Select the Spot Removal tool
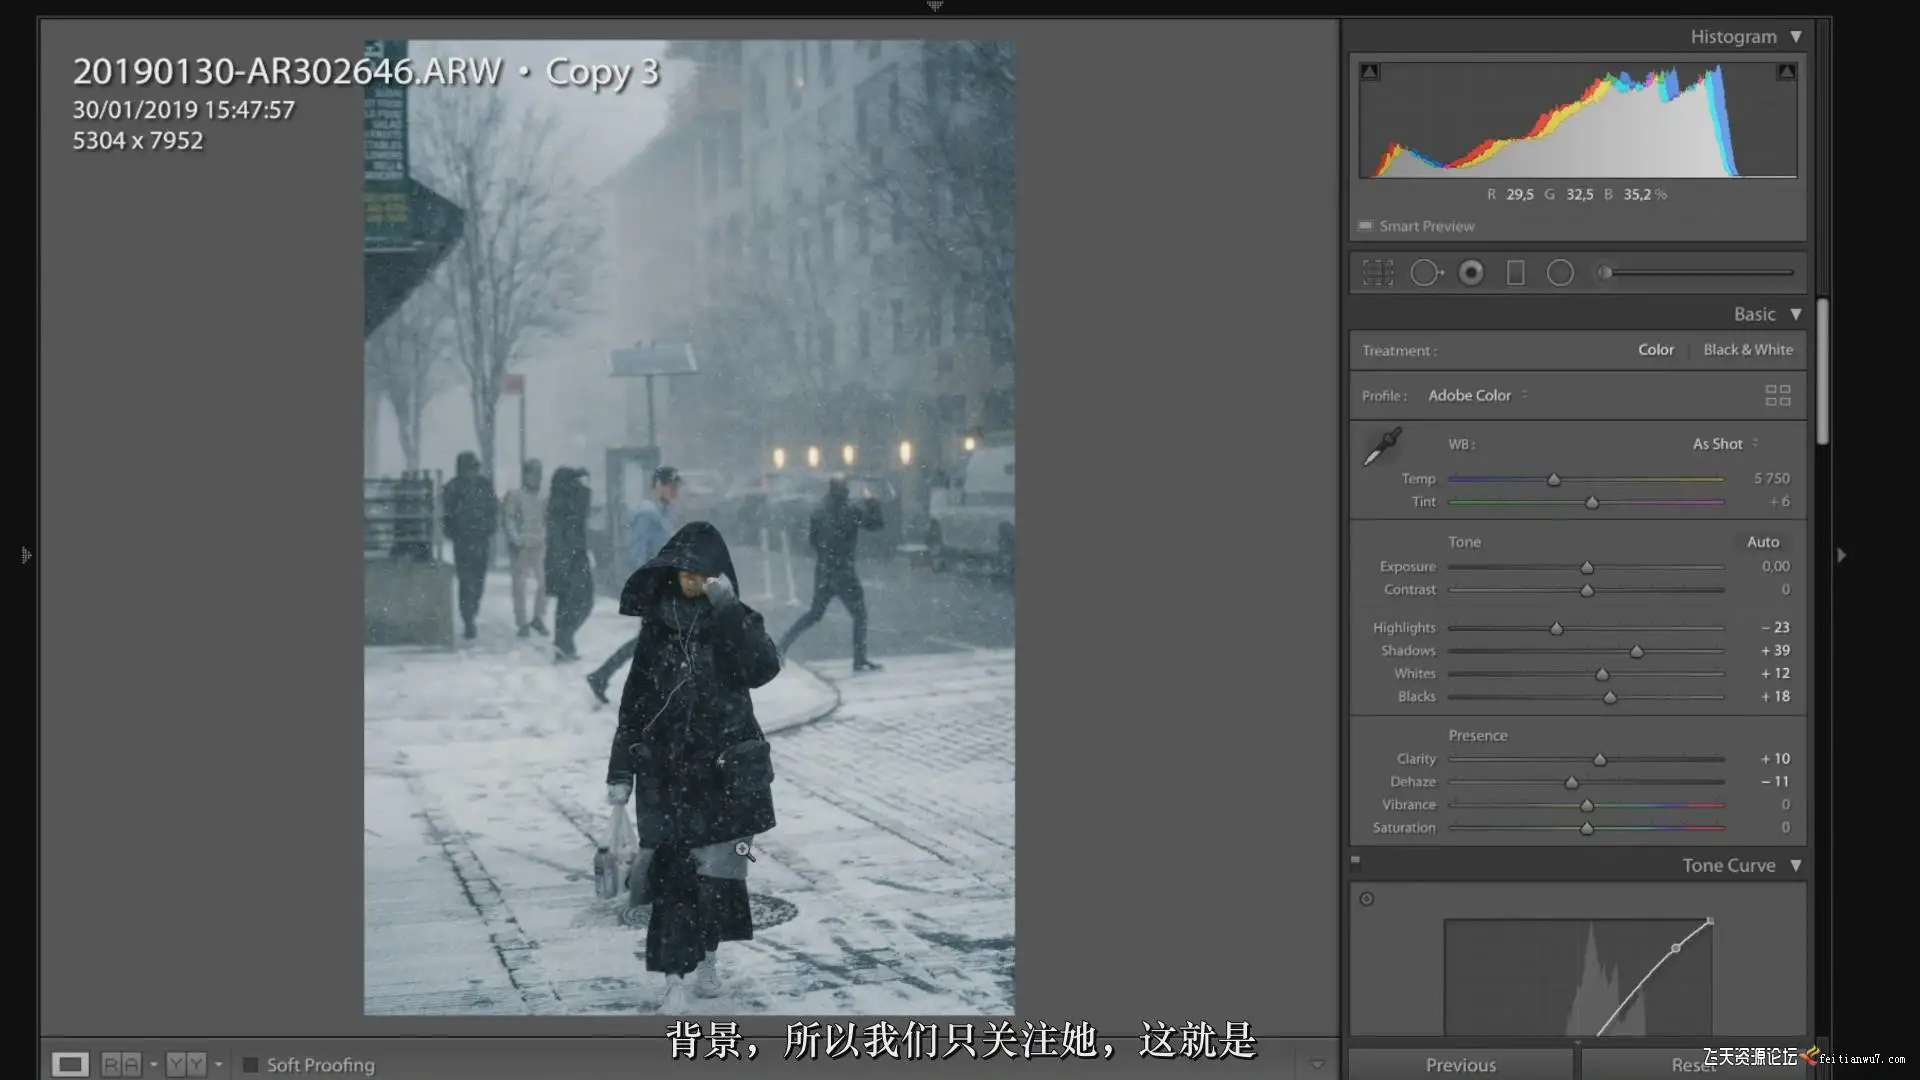The height and width of the screenshot is (1080, 1920). [x=1426, y=273]
